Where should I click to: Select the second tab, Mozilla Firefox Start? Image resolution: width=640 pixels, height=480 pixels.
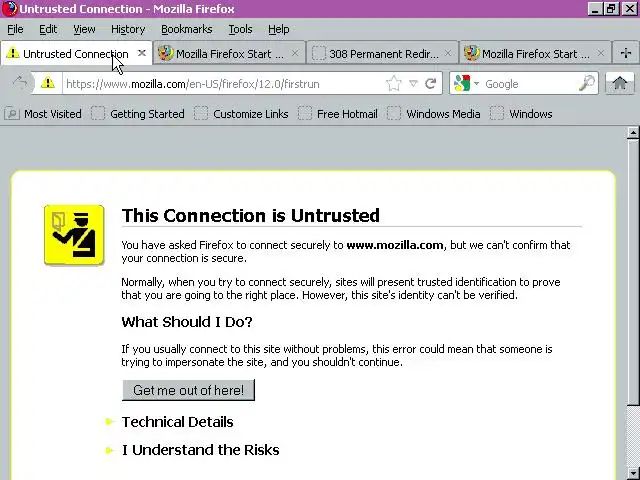(x=229, y=53)
